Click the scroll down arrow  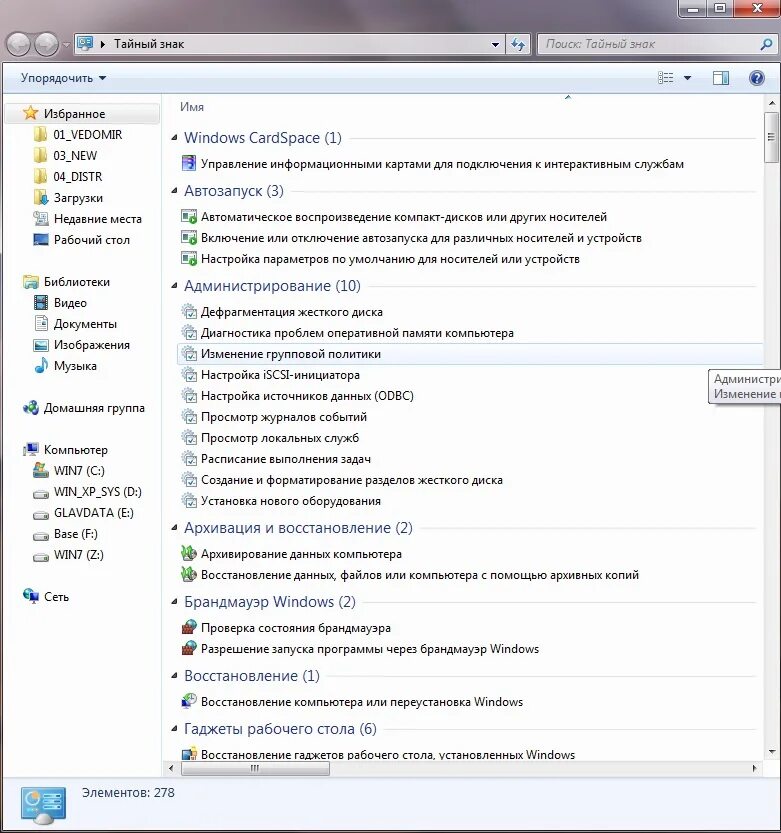pos(771,752)
